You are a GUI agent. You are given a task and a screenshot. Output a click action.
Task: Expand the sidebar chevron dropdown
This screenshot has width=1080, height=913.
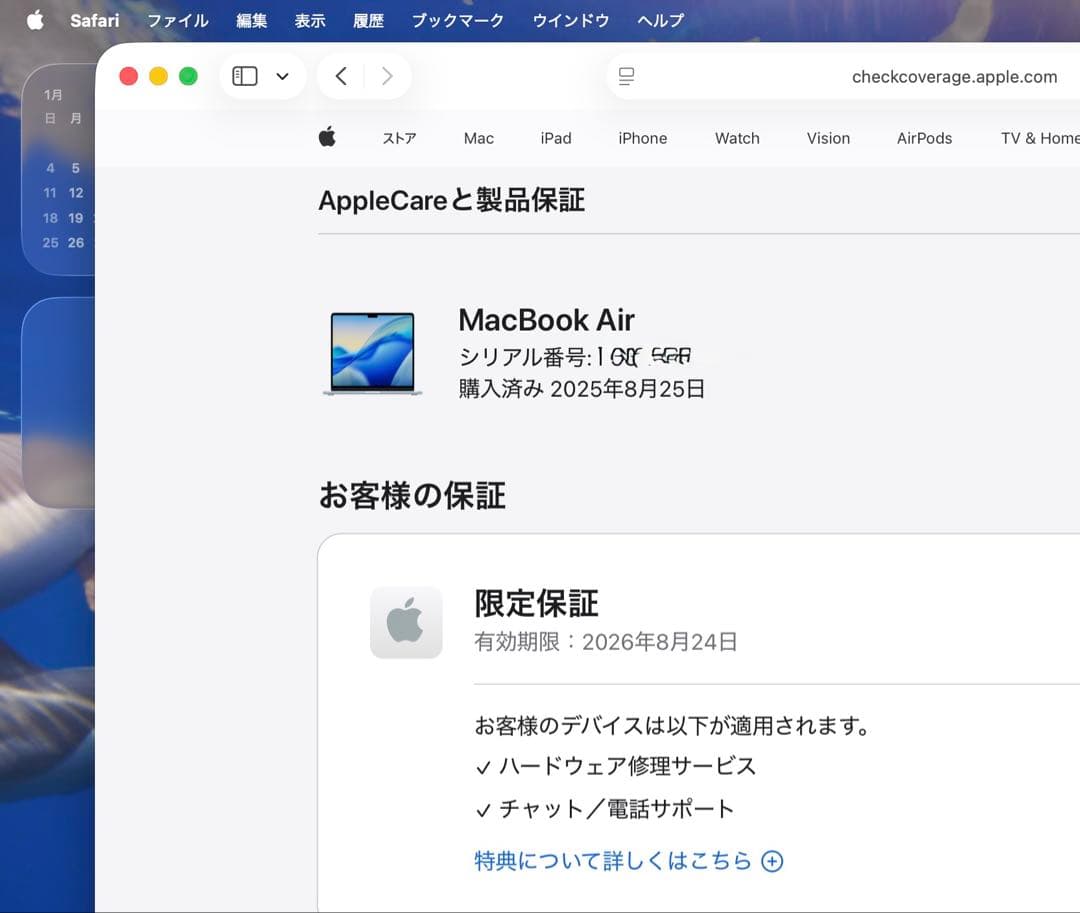(x=281, y=75)
